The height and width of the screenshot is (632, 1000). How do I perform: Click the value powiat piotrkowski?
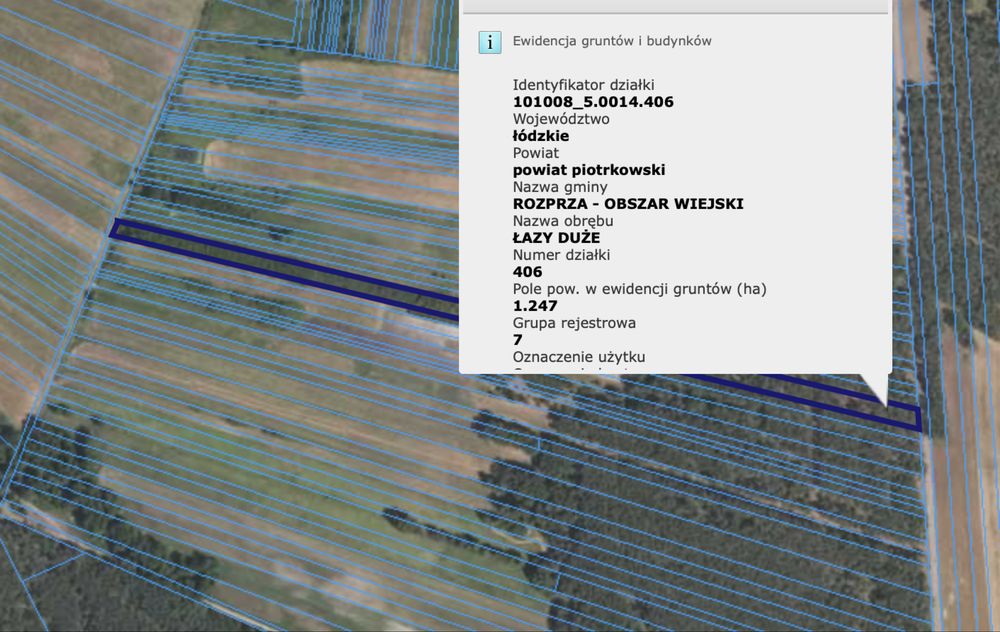tap(589, 170)
